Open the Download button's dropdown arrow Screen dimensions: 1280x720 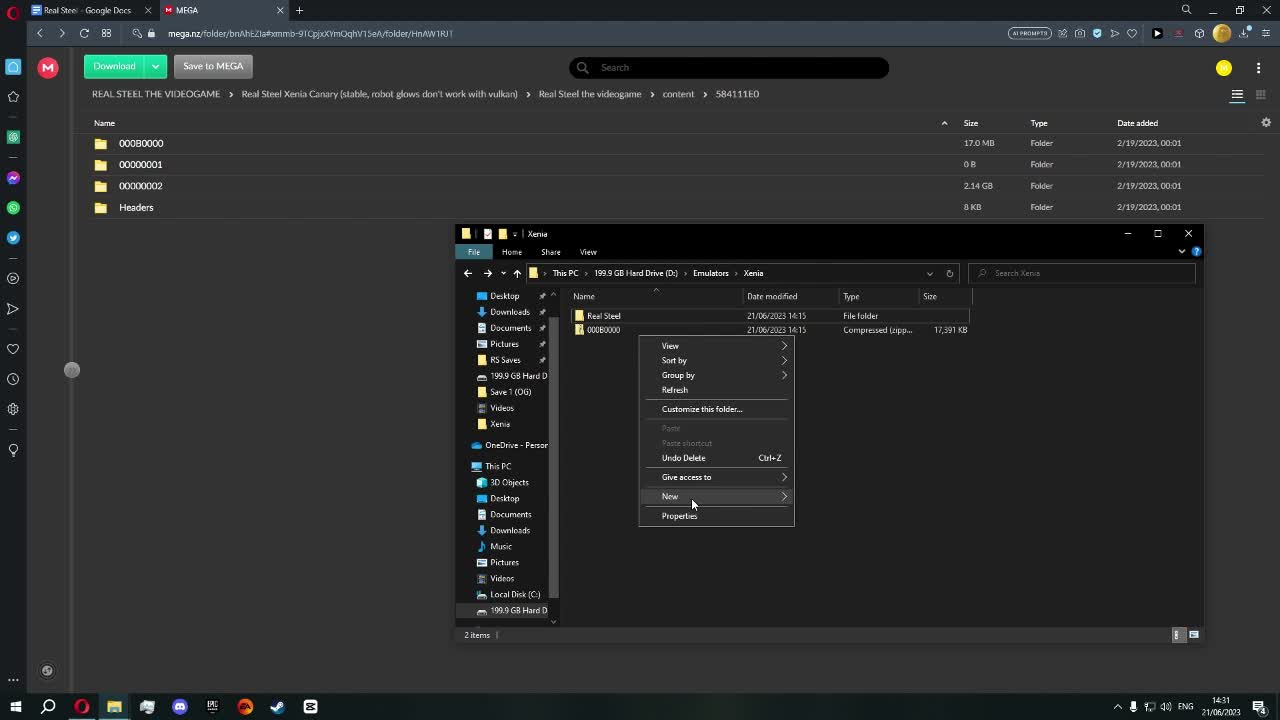(153, 66)
